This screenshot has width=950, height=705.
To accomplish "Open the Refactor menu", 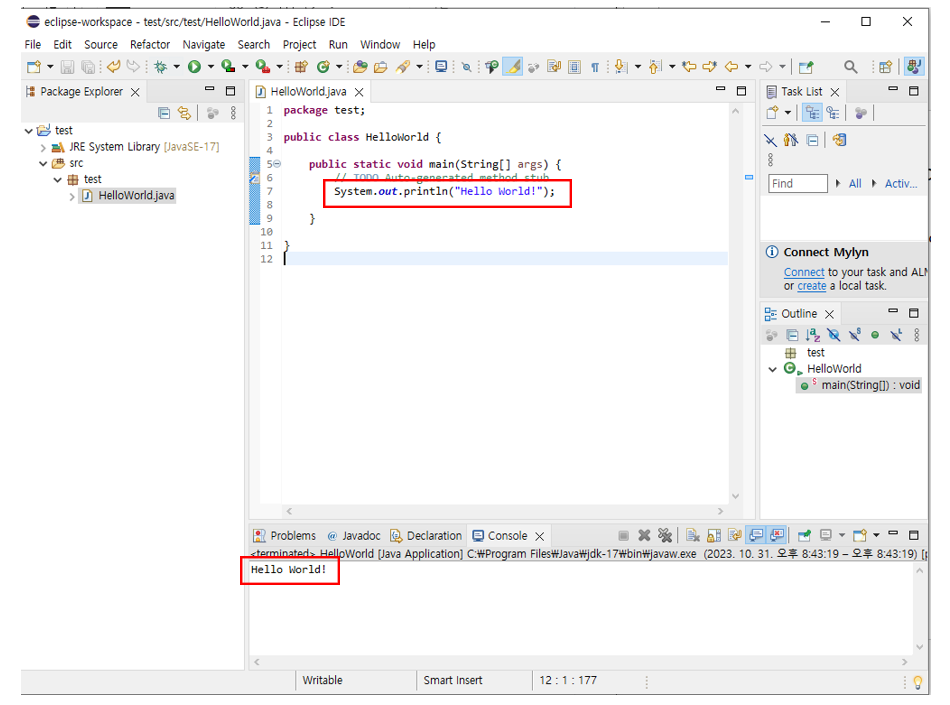I will (150, 44).
